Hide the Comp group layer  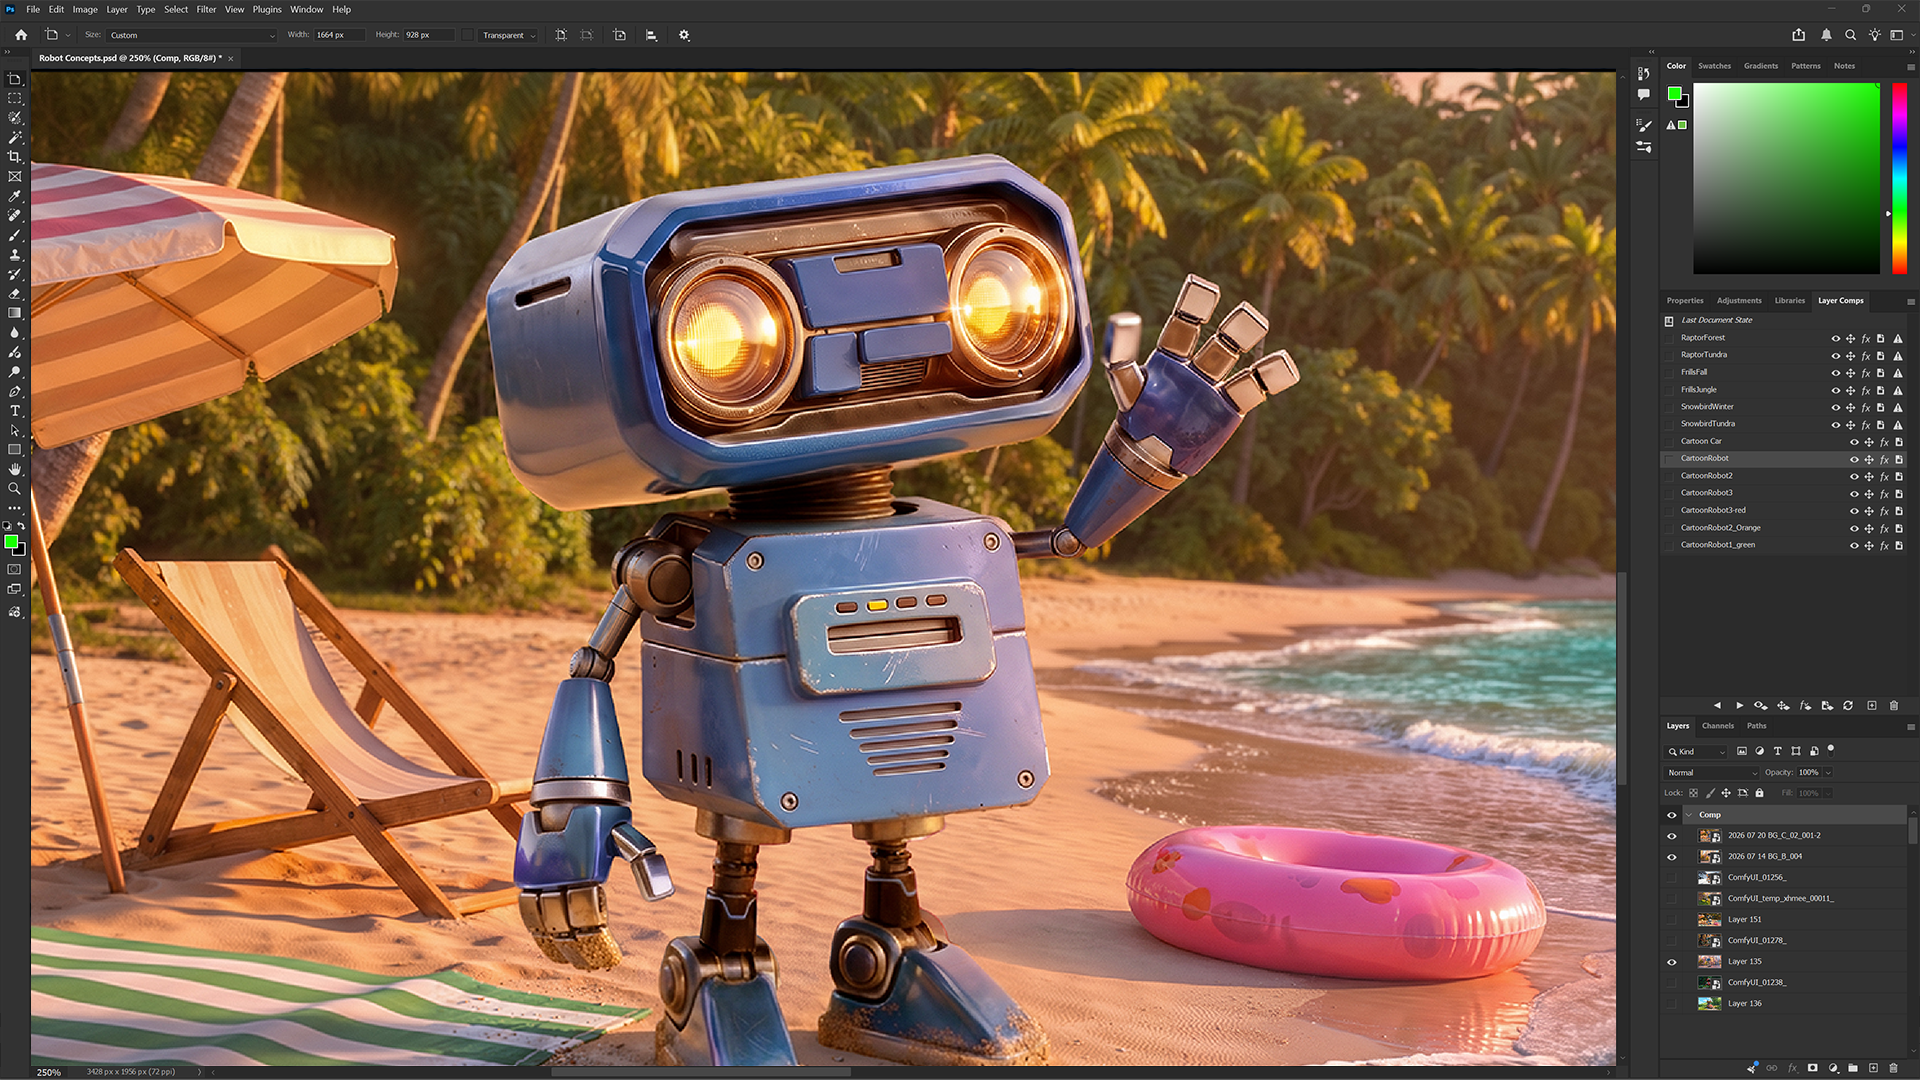point(1672,815)
